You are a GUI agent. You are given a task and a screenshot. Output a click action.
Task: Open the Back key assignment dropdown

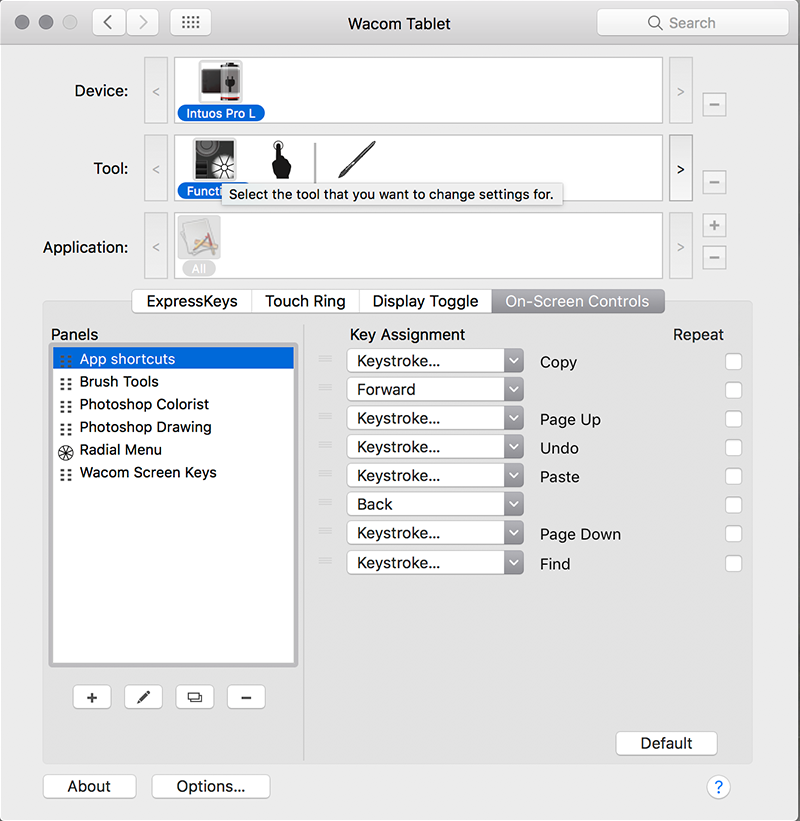coord(435,504)
